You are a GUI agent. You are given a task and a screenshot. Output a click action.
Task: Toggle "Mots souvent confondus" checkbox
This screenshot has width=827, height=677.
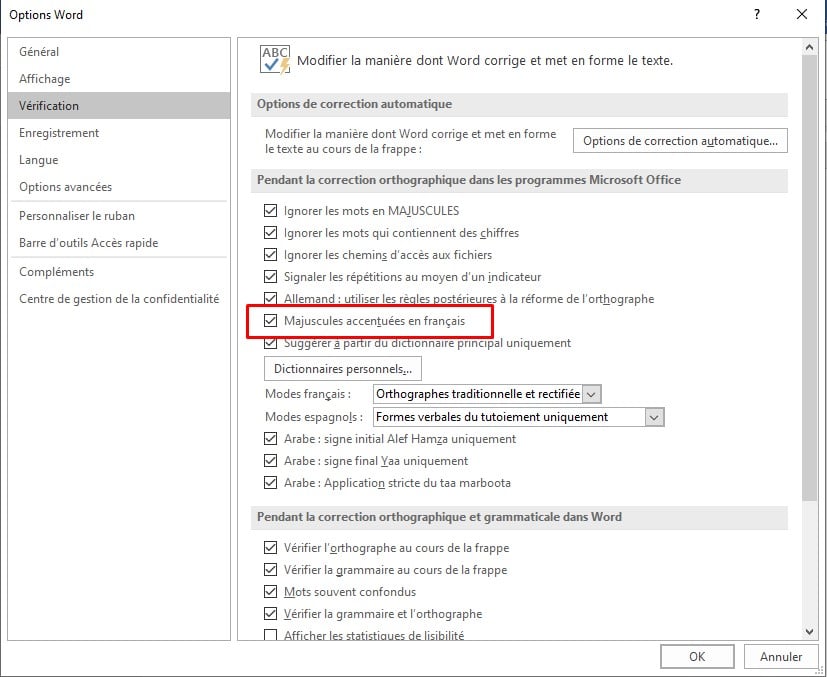coord(270,592)
